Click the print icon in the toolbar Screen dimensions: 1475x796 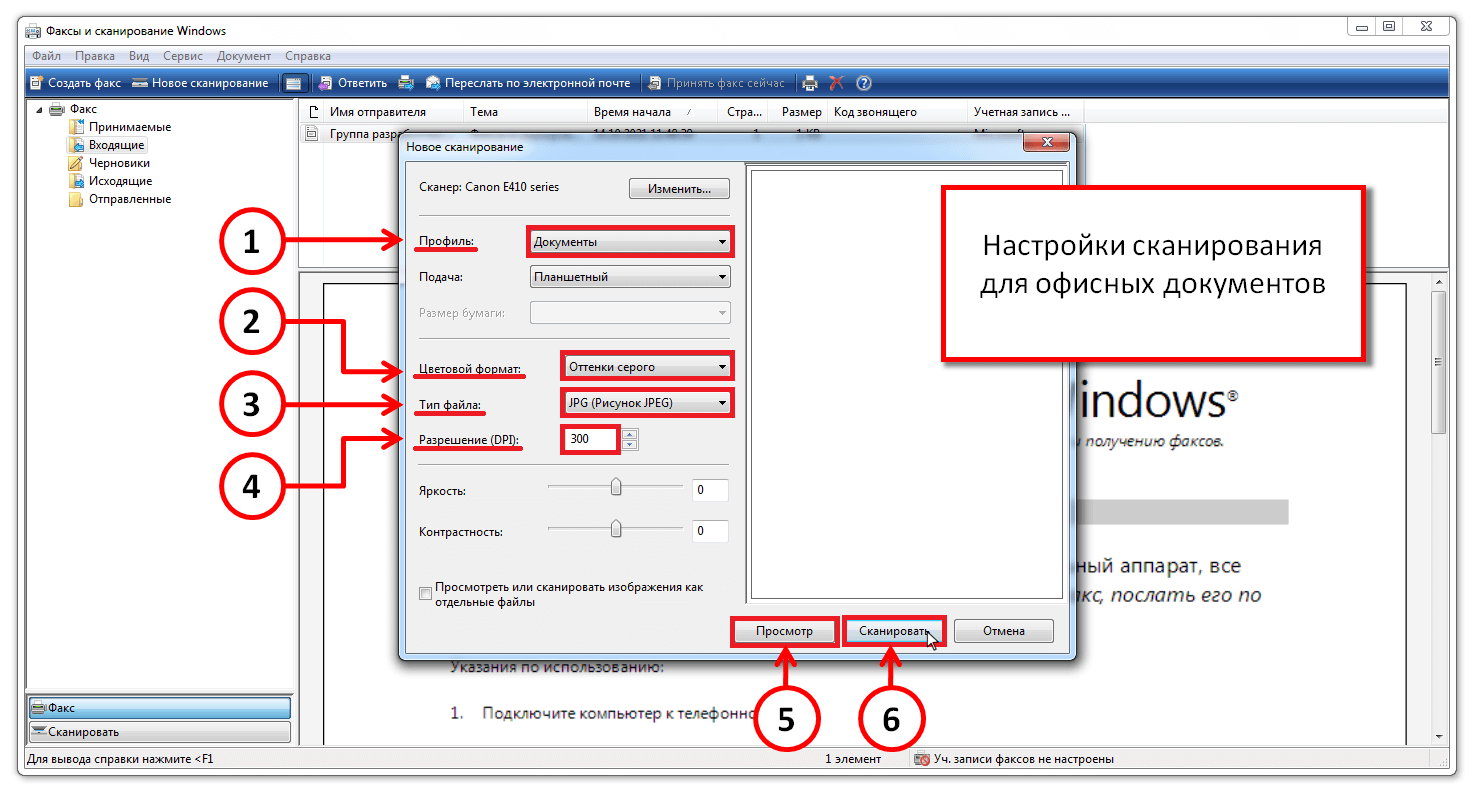811,83
